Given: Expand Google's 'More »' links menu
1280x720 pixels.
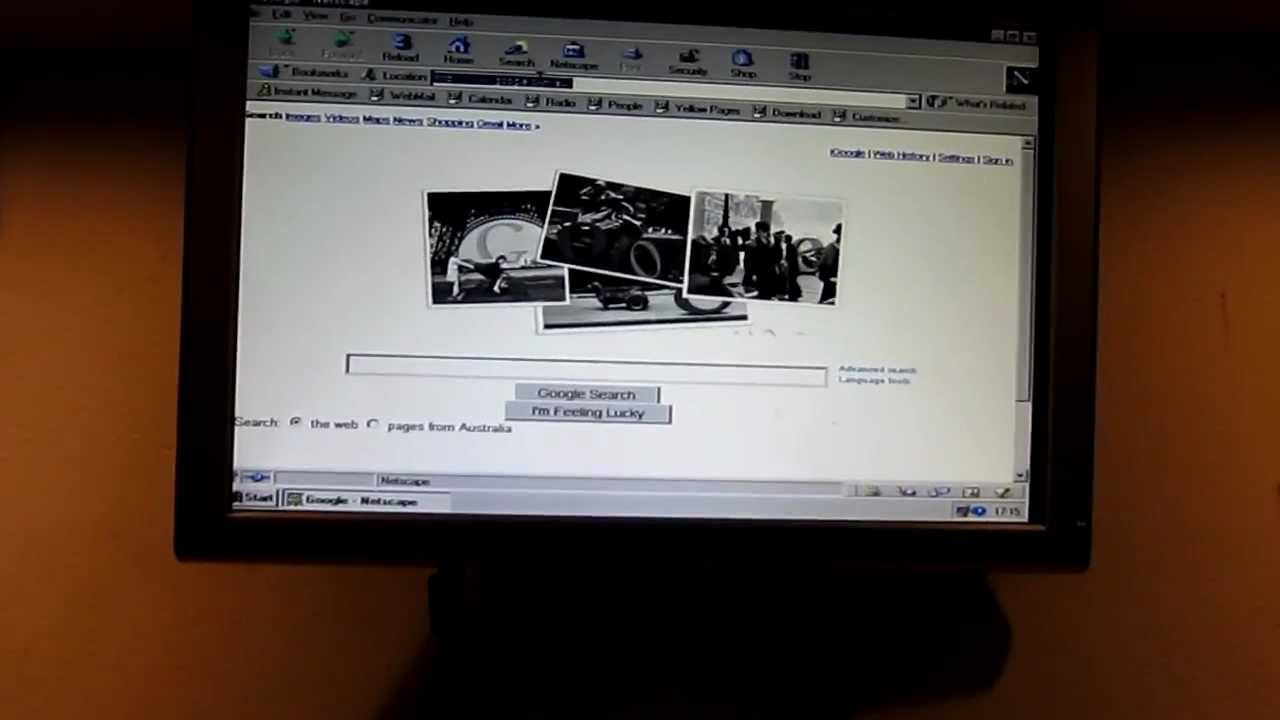Looking at the screenshot, I should click(522, 125).
